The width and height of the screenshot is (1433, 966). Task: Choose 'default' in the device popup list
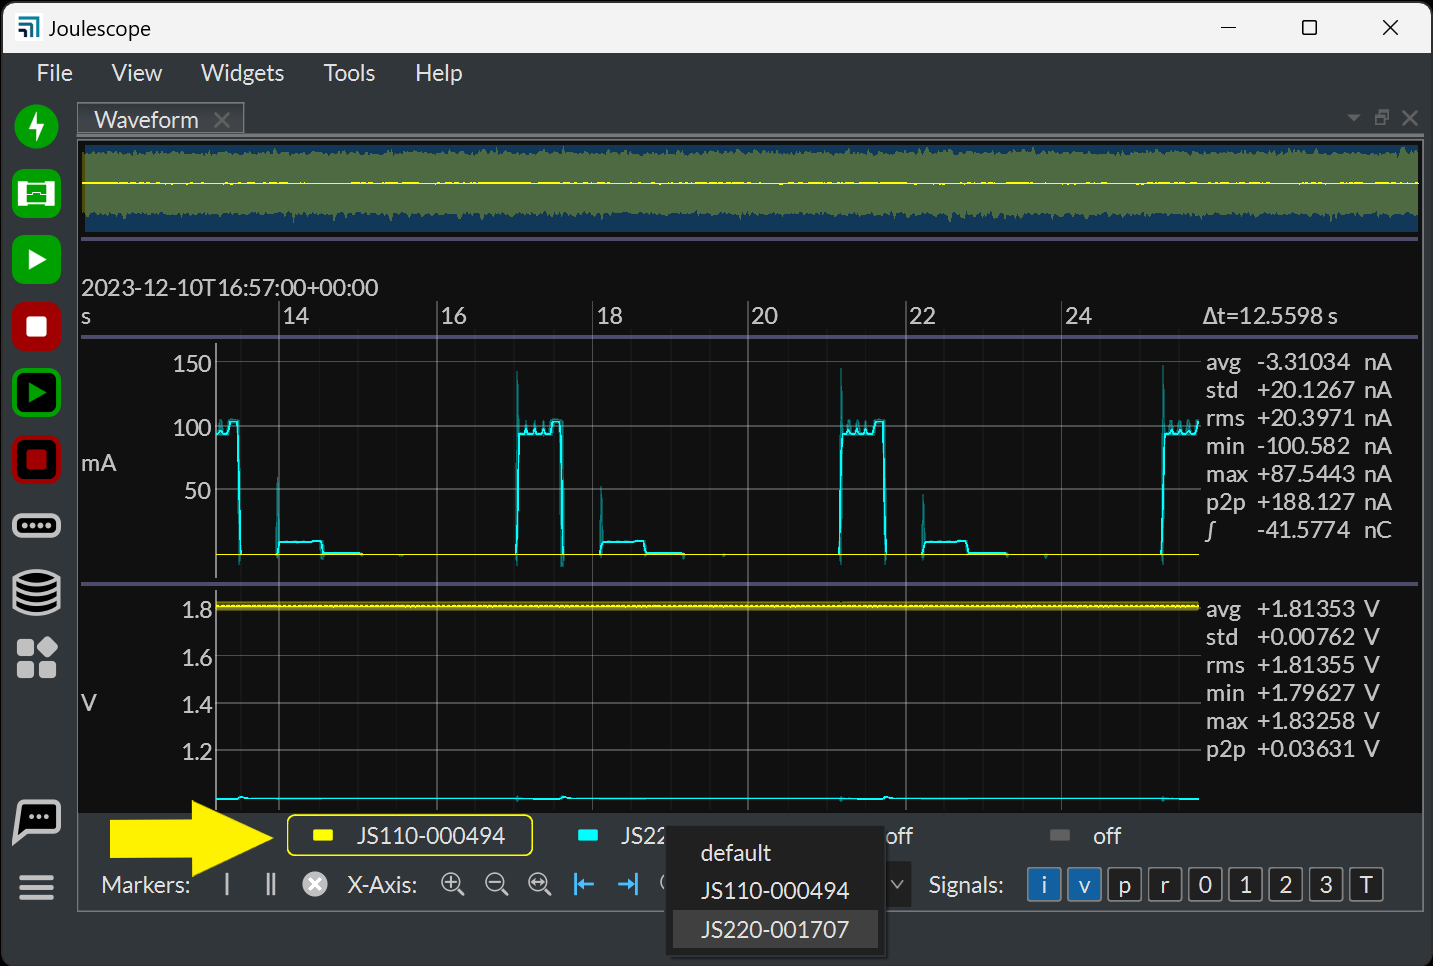coord(775,853)
